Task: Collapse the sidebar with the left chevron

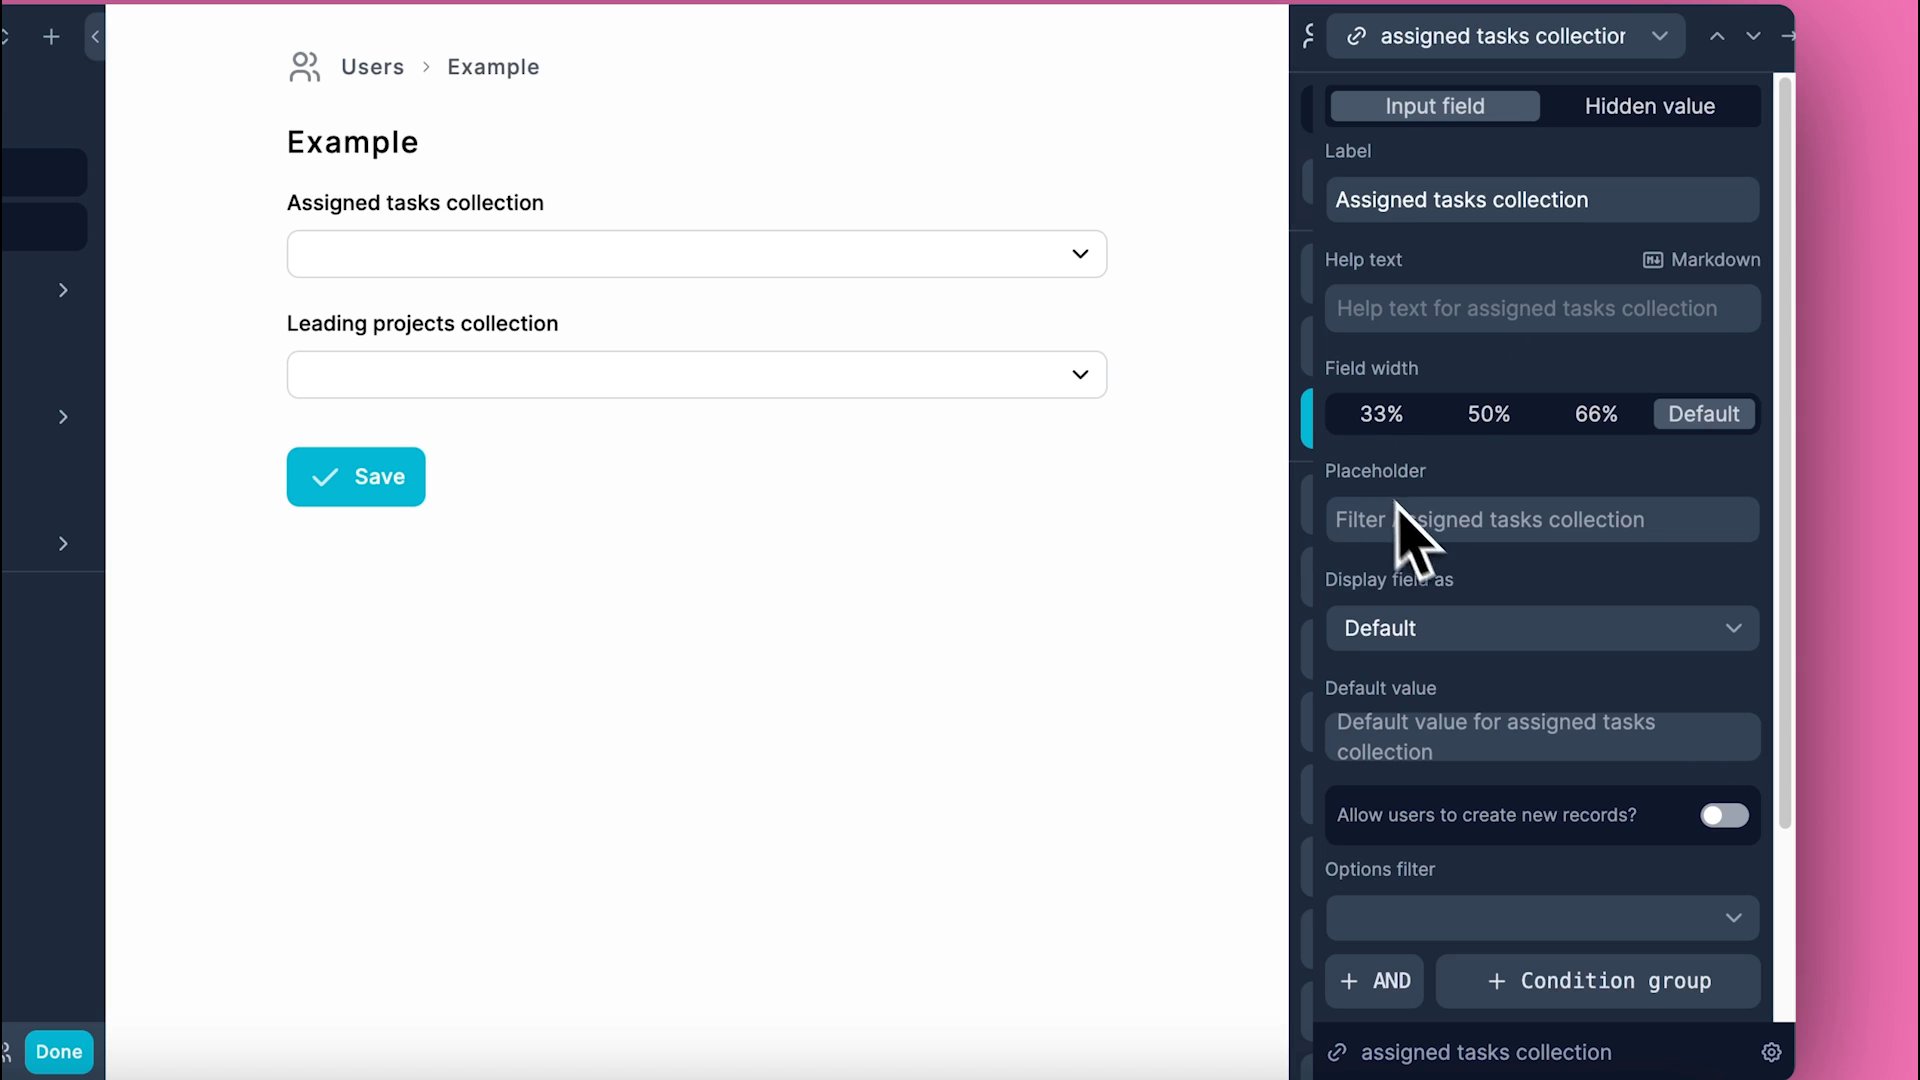Action: pyautogui.click(x=95, y=37)
